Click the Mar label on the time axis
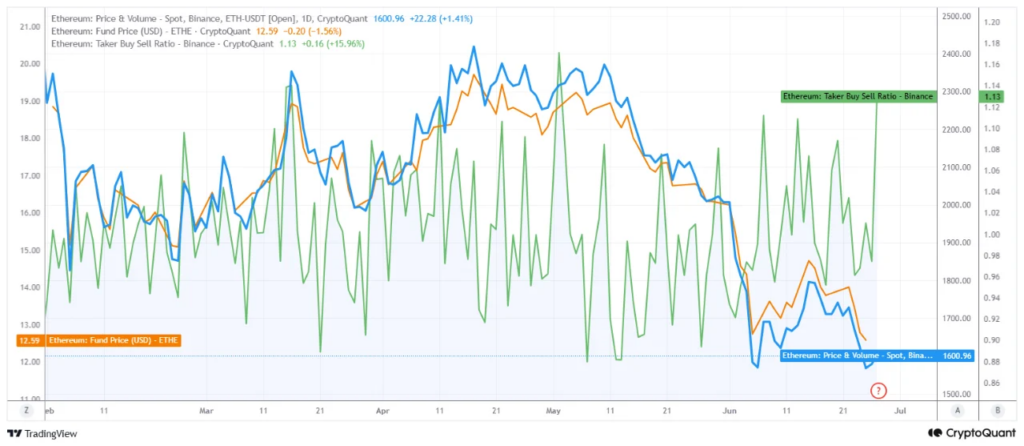Screen dimensions: 1024x446 206,411
